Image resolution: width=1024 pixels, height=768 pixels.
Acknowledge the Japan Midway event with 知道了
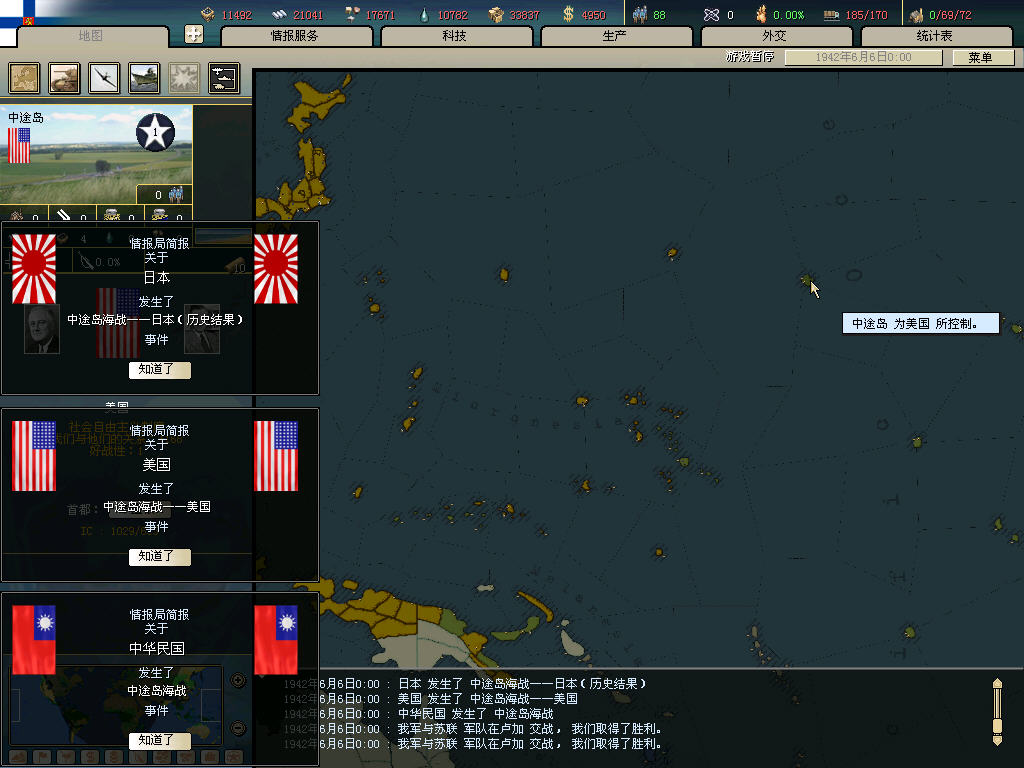click(160, 370)
